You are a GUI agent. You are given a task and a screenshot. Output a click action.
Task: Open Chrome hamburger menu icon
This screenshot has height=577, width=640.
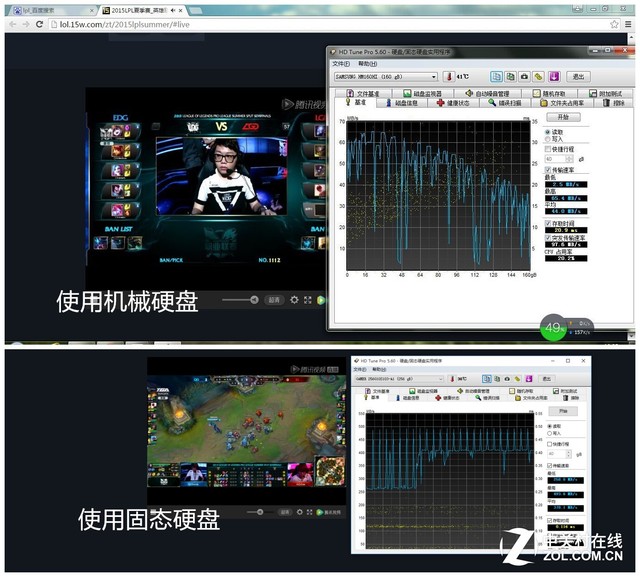click(629, 24)
